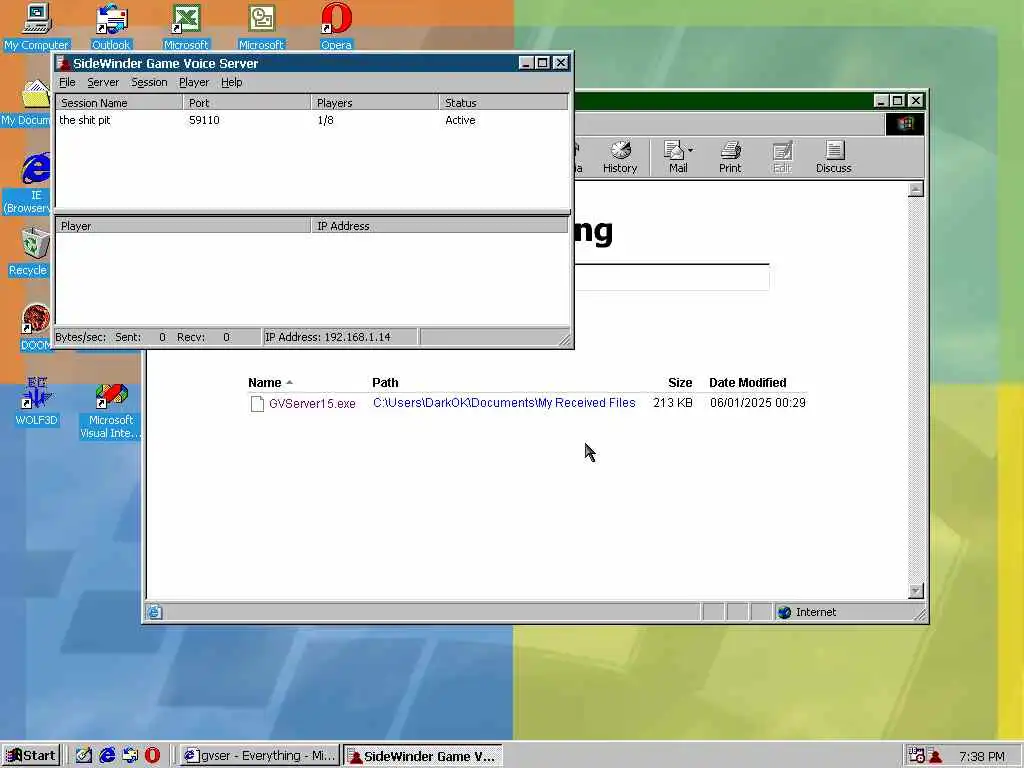The height and width of the screenshot is (768, 1024).
Task: Open the Session menu
Action: (x=149, y=82)
